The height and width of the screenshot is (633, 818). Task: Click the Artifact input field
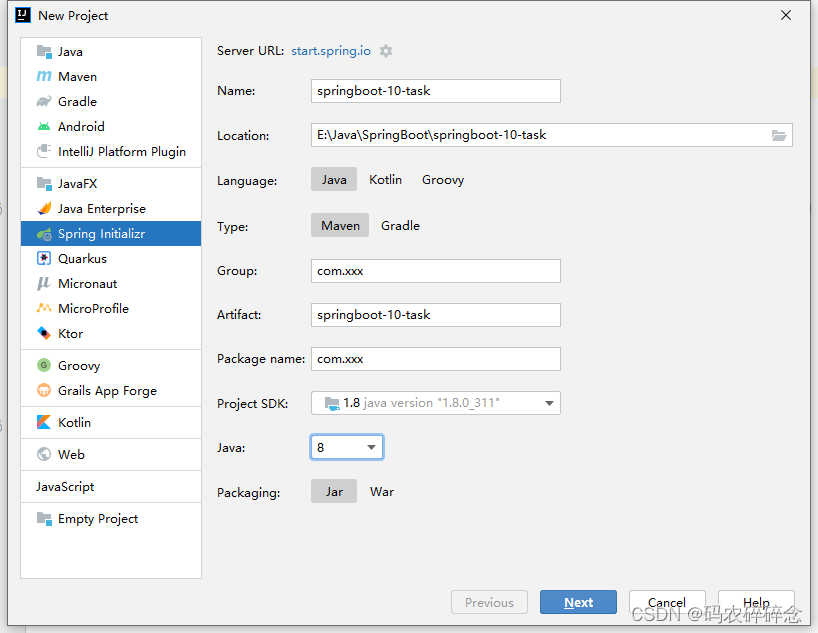pos(436,315)
